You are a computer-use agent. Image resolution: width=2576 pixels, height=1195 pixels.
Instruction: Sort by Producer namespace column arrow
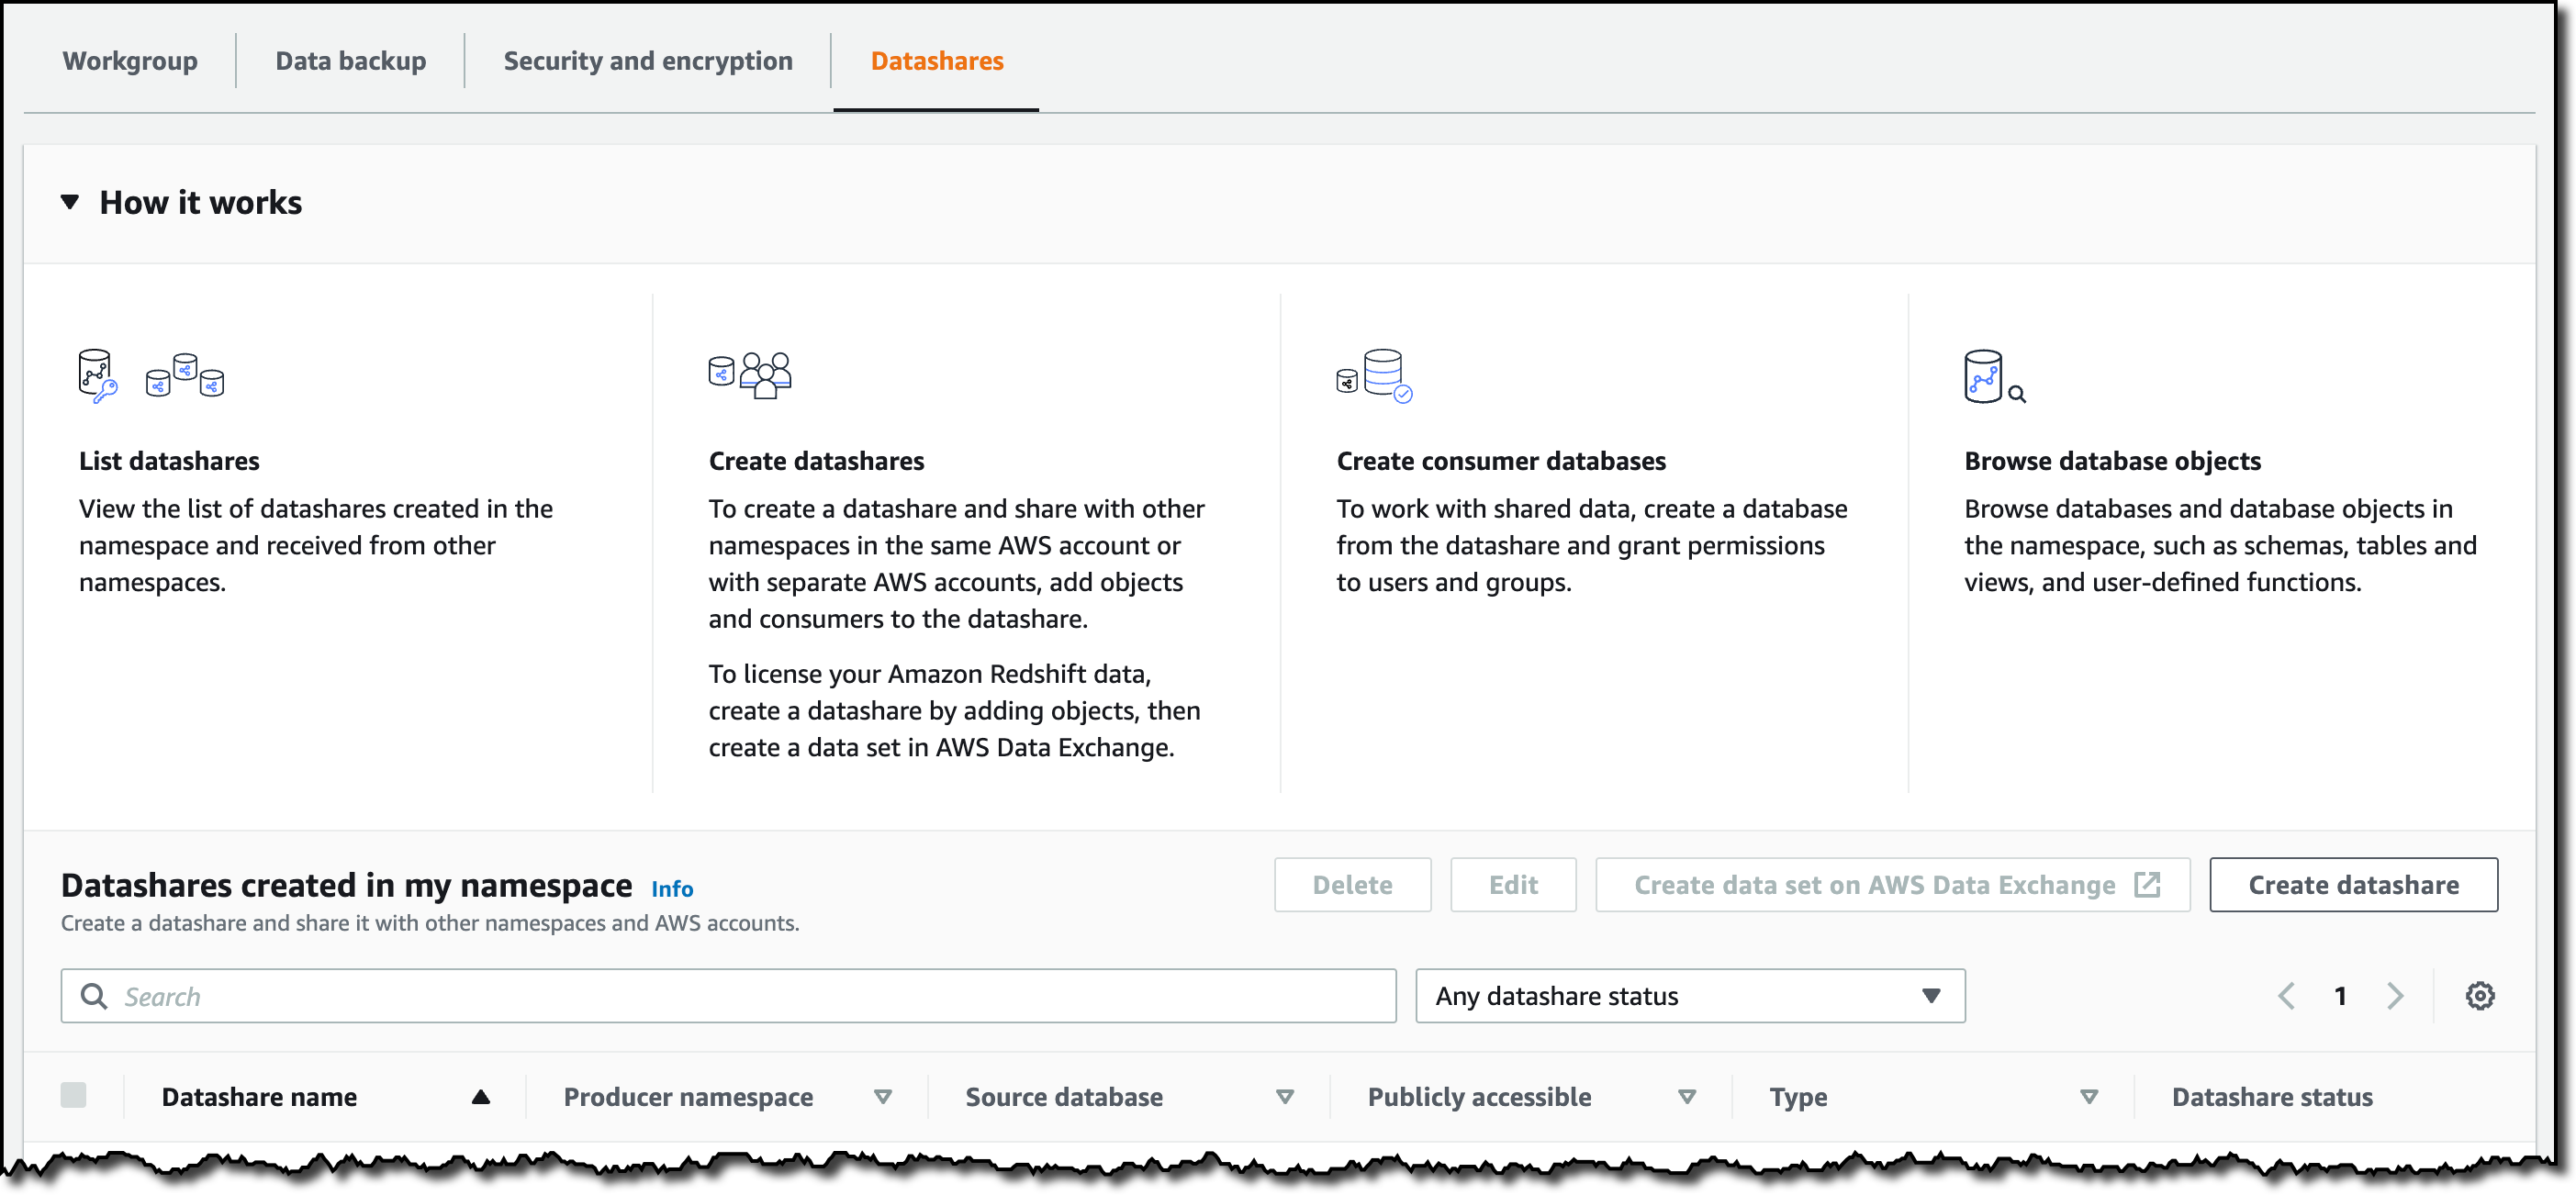coord(883,1097)
